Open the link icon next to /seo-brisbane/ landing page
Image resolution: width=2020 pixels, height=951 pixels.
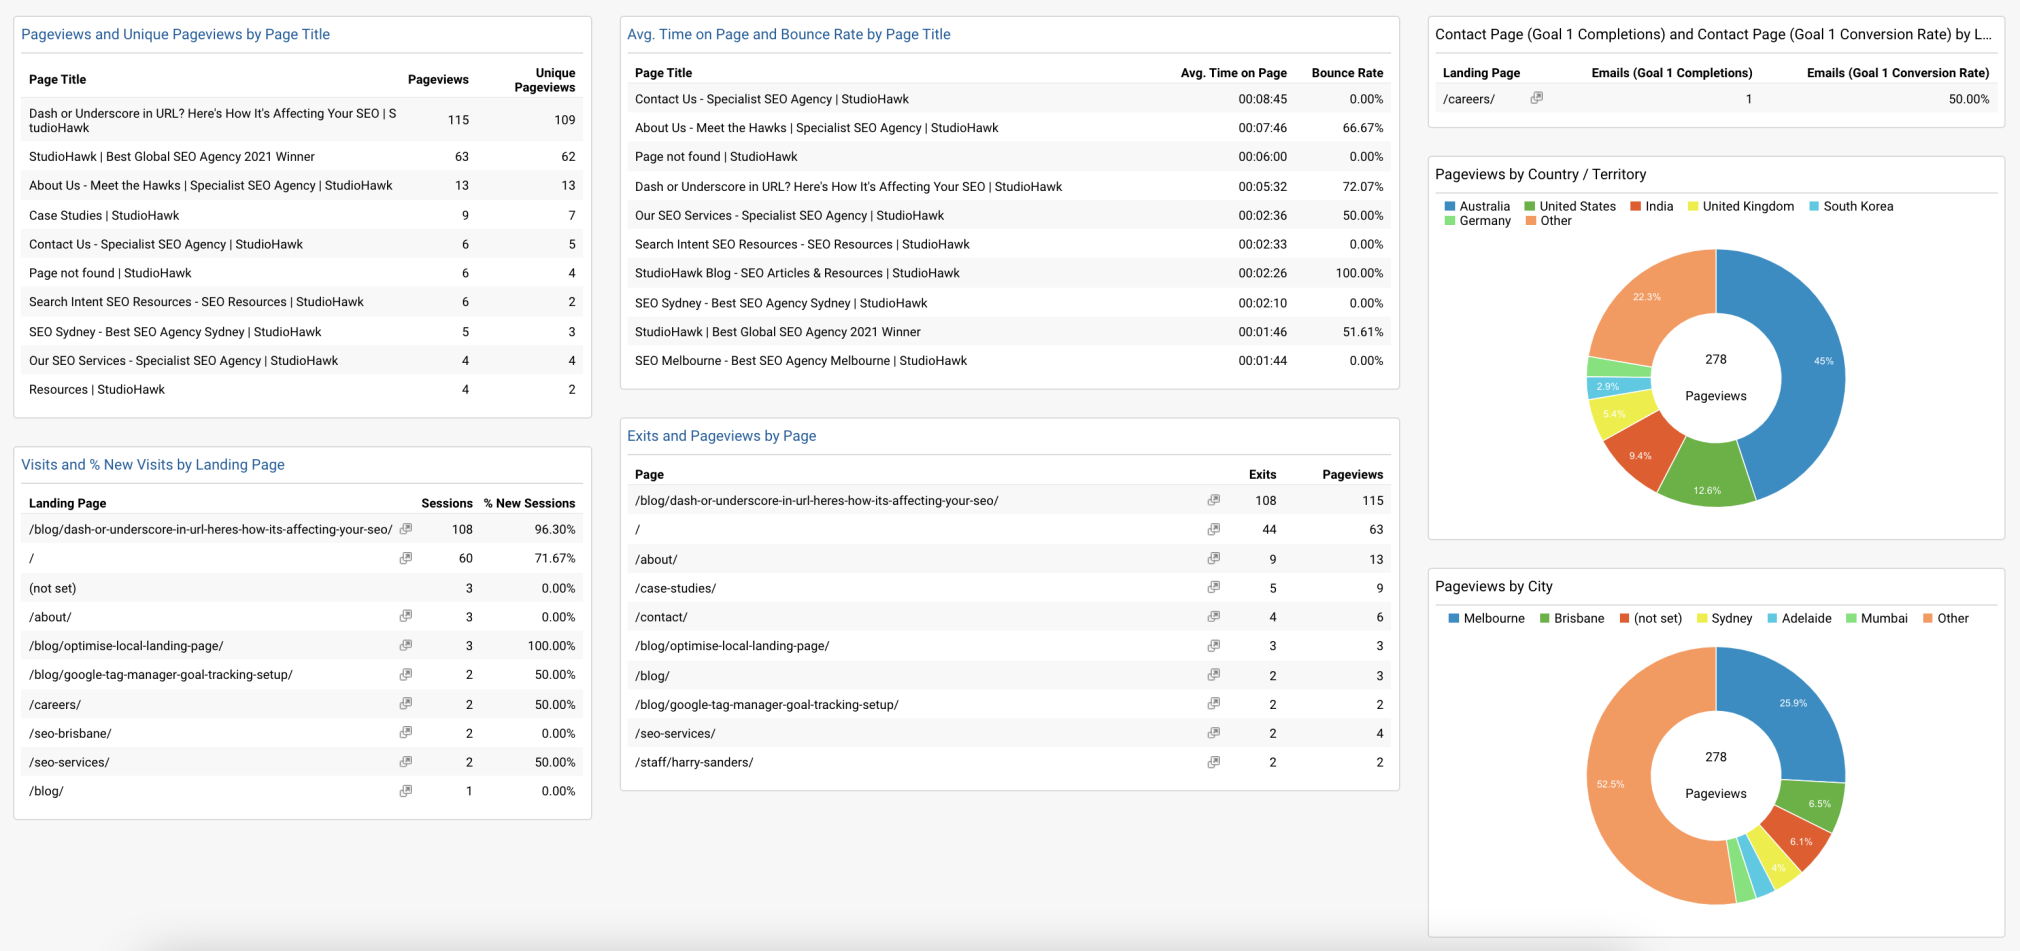pos(405,733)
